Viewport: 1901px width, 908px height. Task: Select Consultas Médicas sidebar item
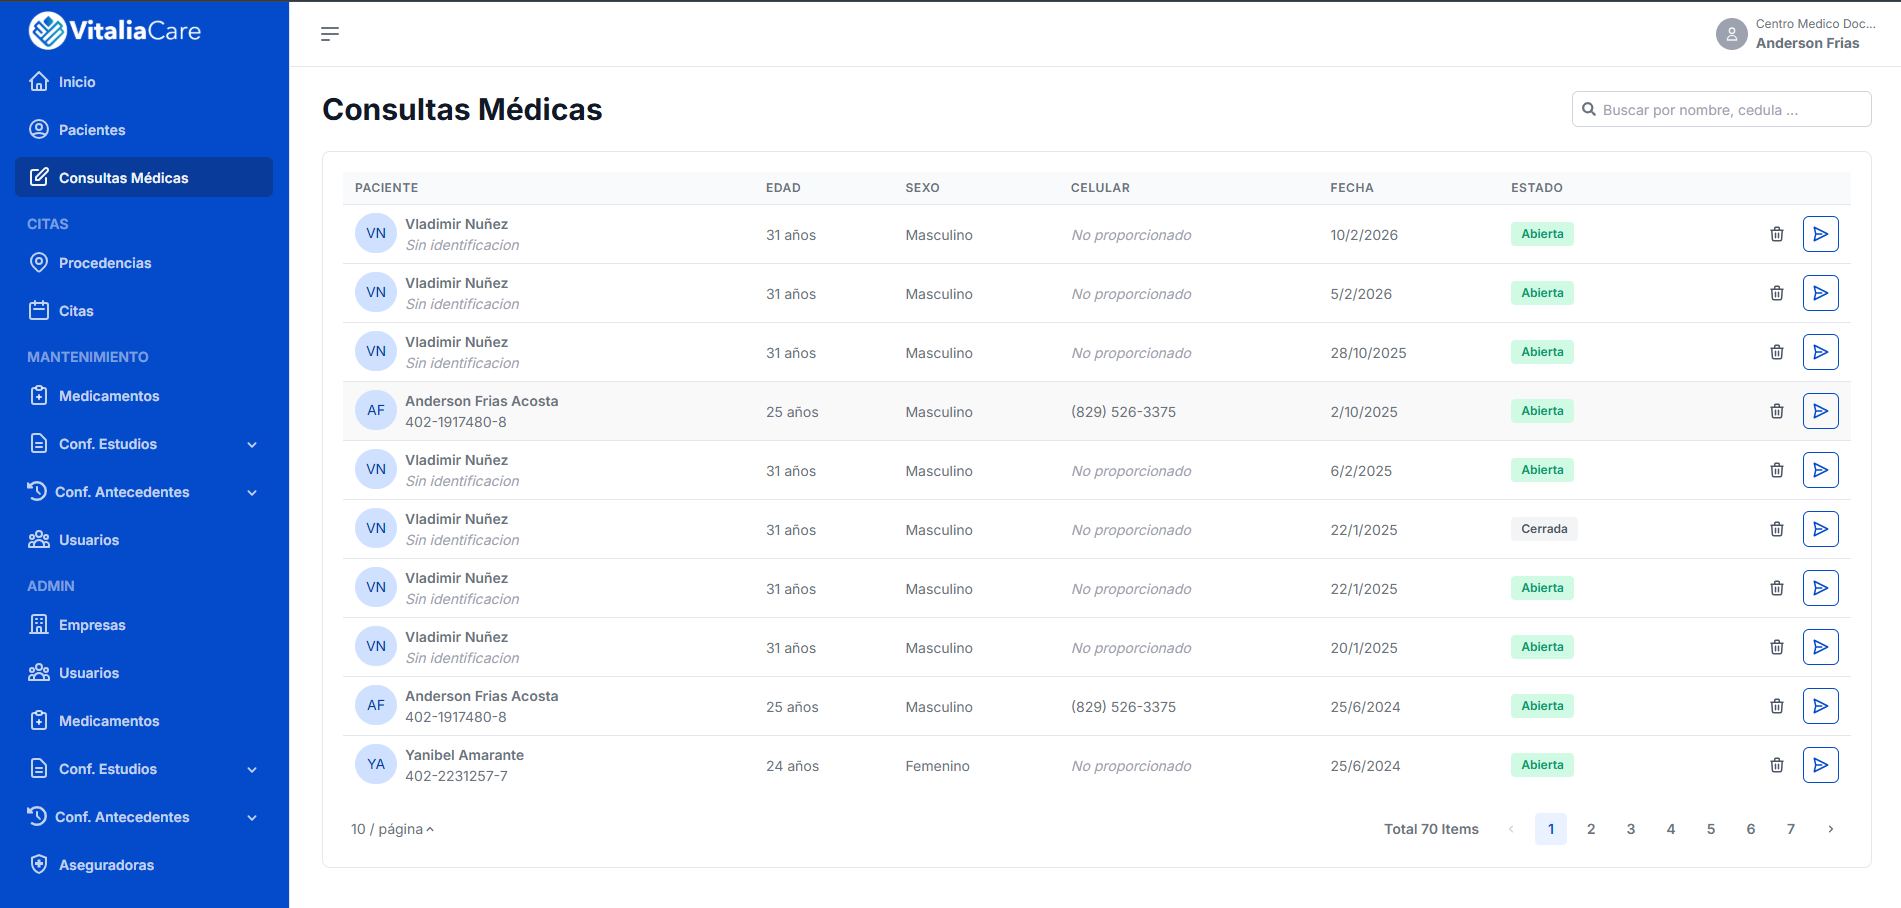pos(144,177)
